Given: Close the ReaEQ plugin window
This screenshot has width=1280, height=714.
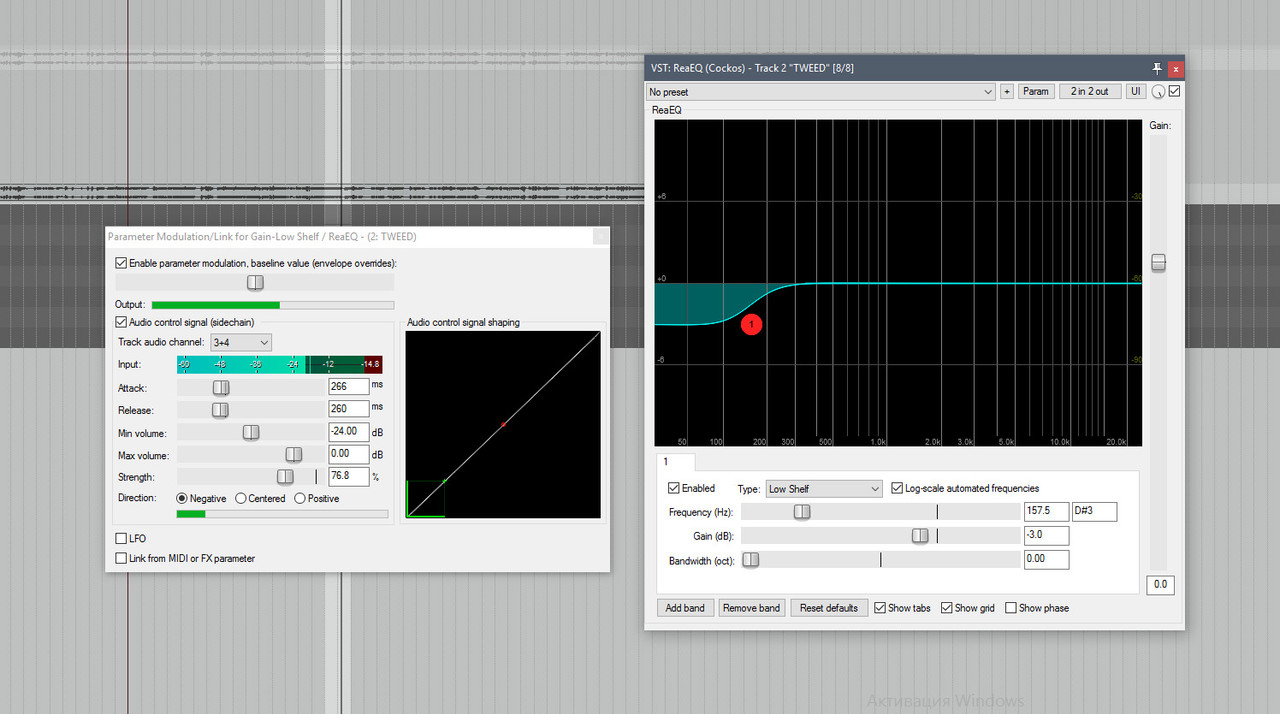Looking at the screenshot, I should (x=1176, y=68).
